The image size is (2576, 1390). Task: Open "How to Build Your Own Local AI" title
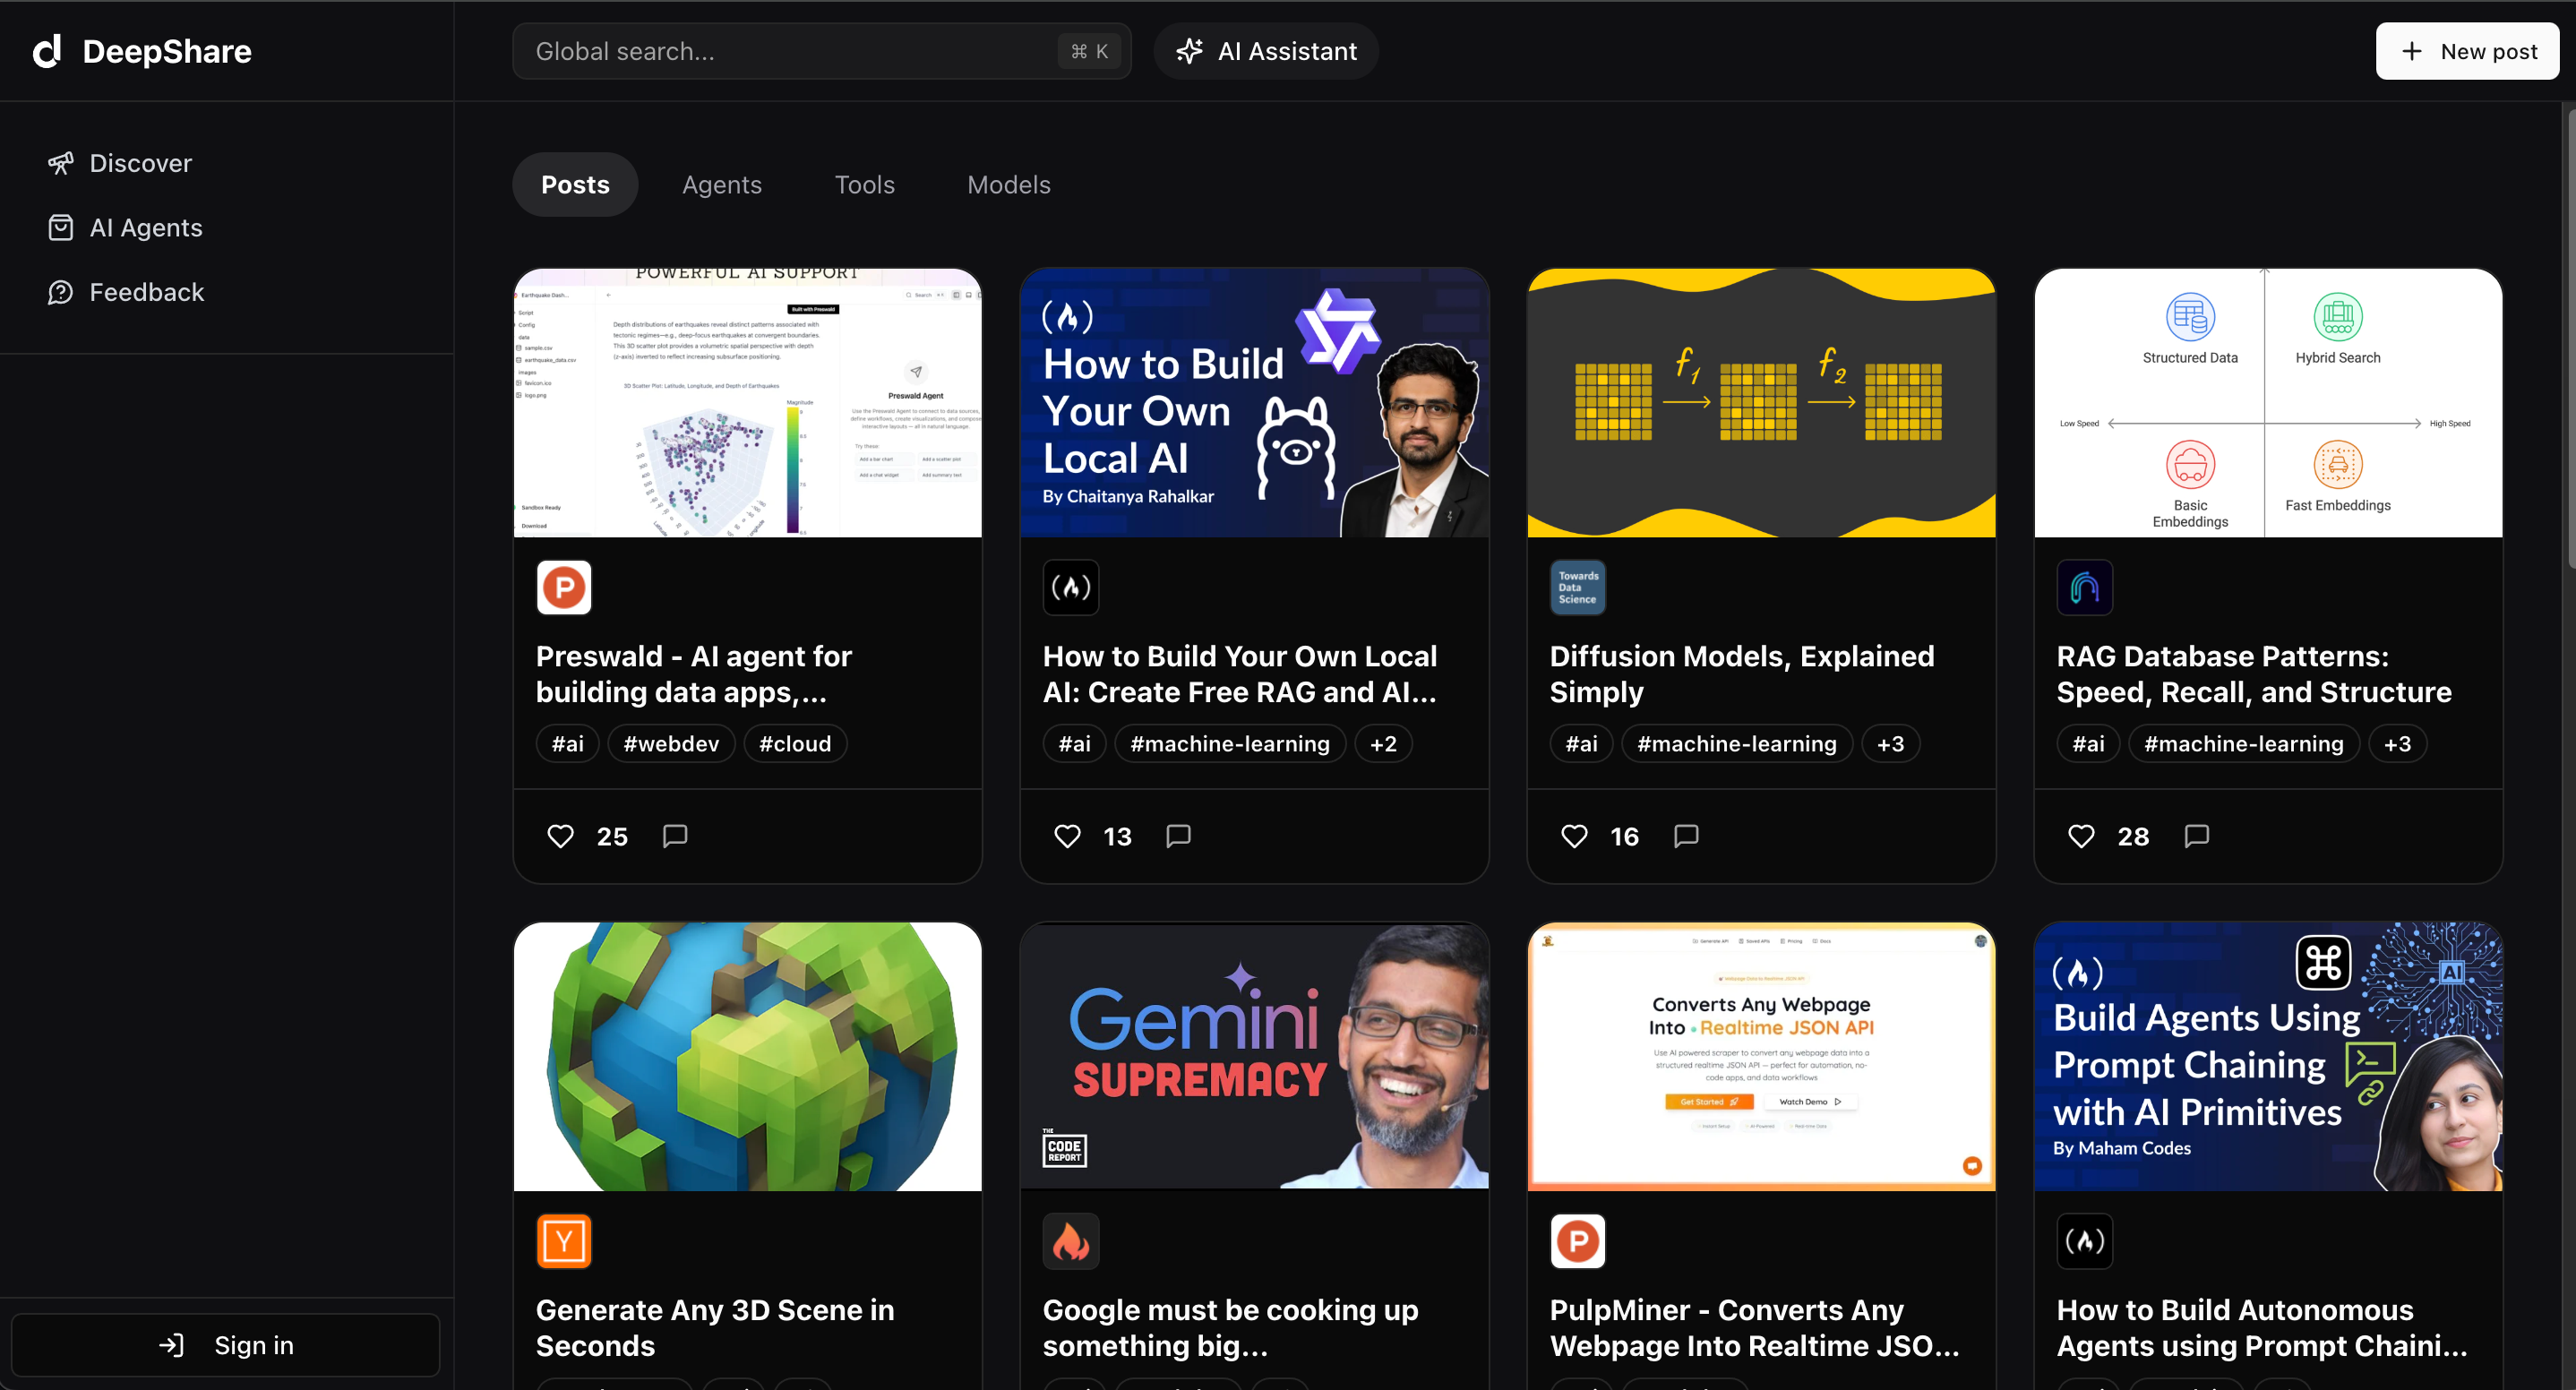click(1240, 674)
